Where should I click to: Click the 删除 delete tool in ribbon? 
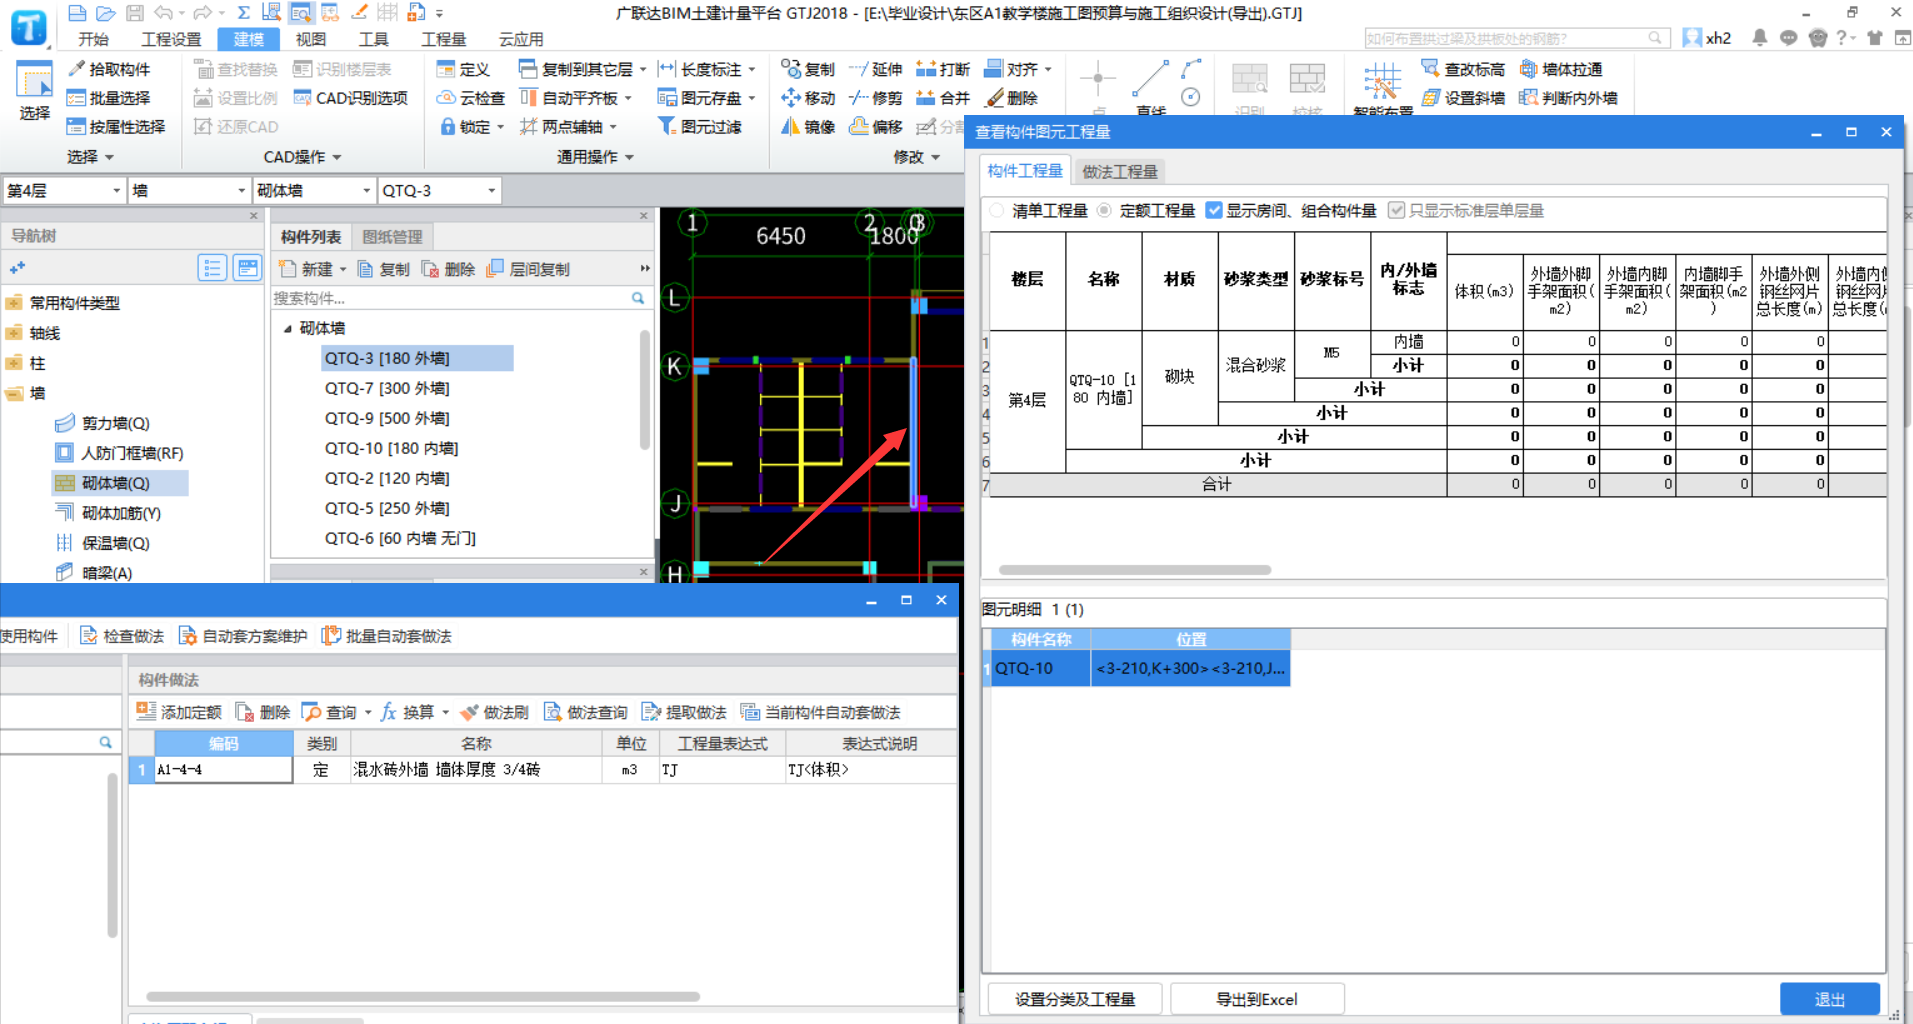click(1012, 98)
